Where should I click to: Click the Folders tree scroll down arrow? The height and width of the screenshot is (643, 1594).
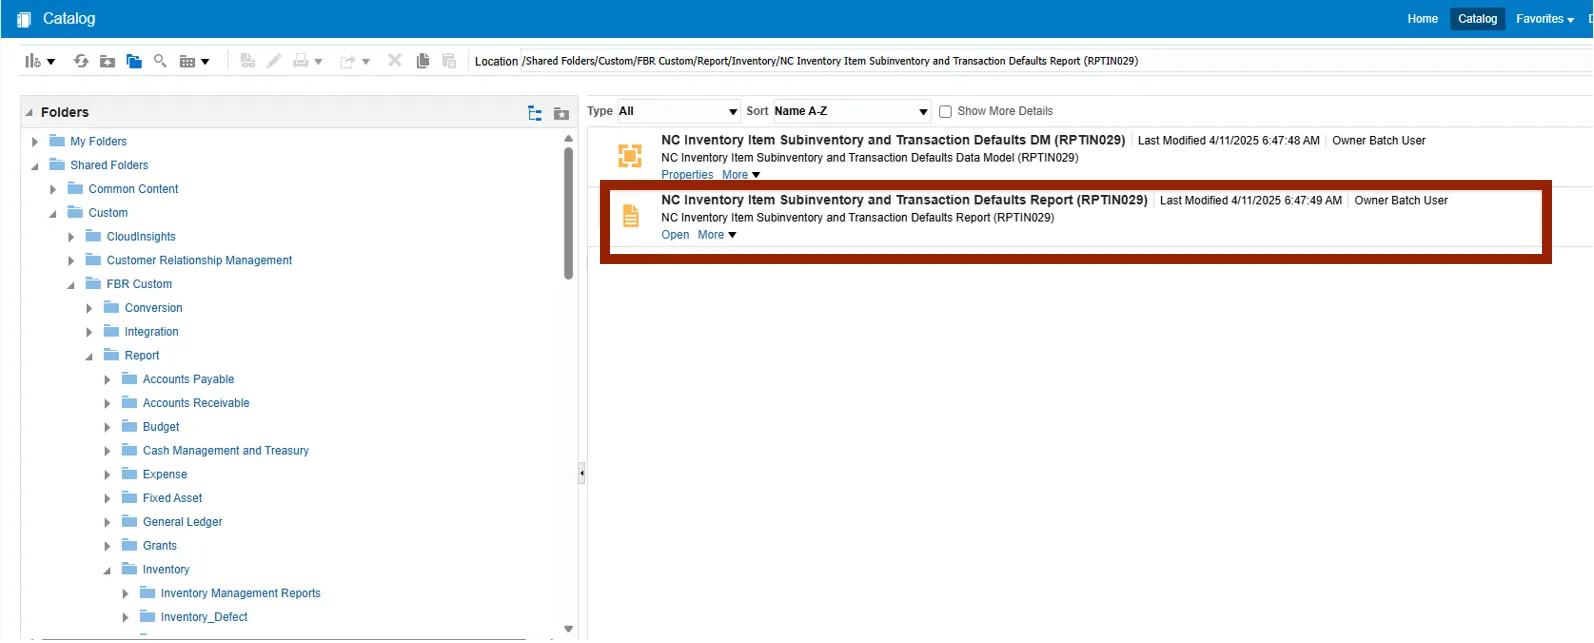tap(568, 629)
